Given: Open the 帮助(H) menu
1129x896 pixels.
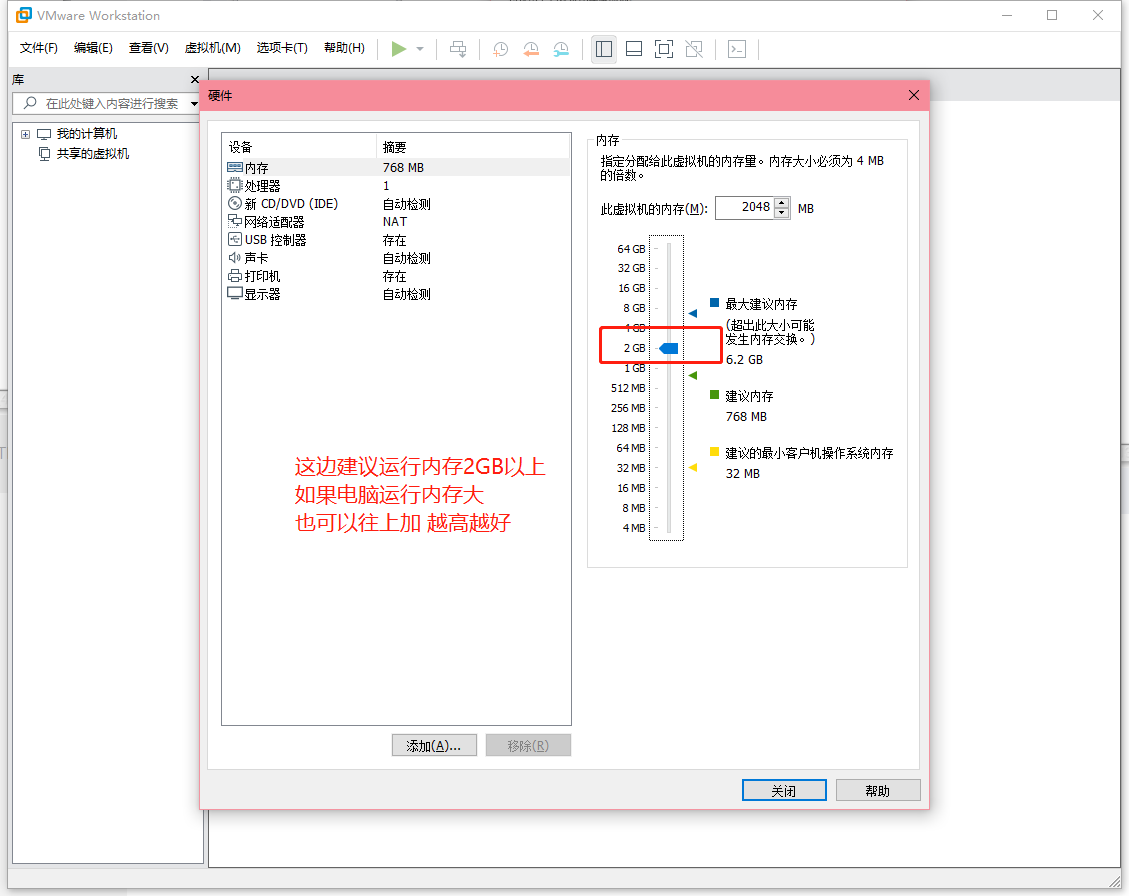Looking at the screenshot, I should pos(344,48).
